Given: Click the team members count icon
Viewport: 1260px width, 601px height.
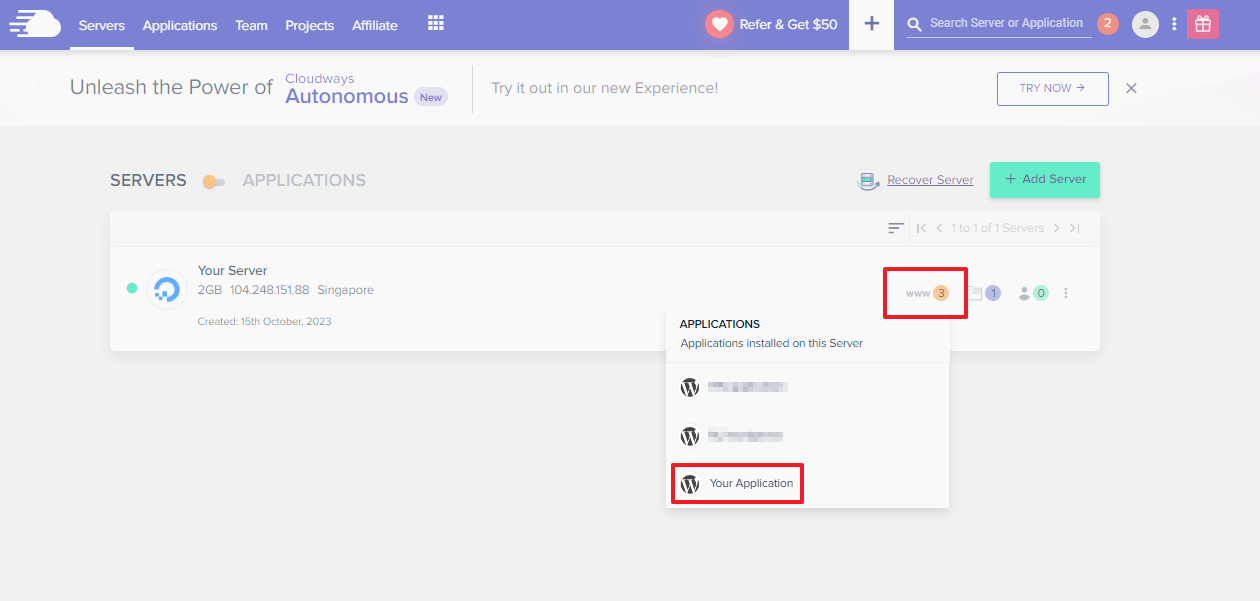Looking at the screenshot, I should click(x=1033, y=293).
